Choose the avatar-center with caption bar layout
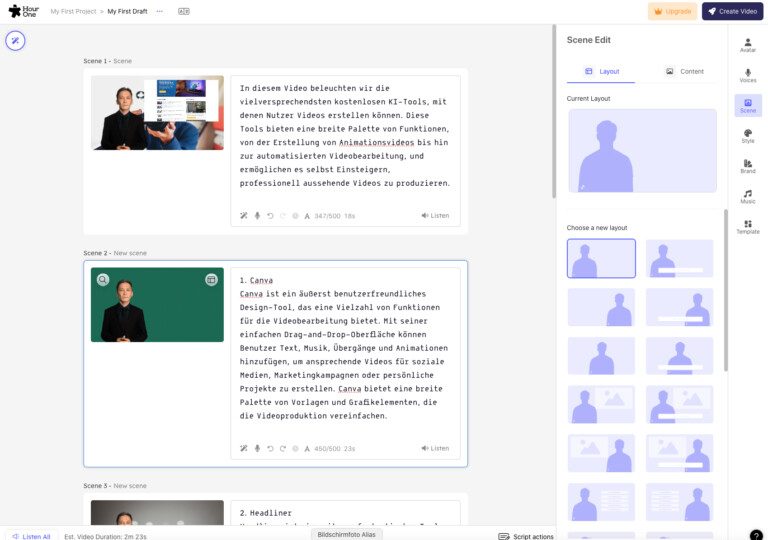768x540 pixels. pyautogui.click(x=679, y=356)
